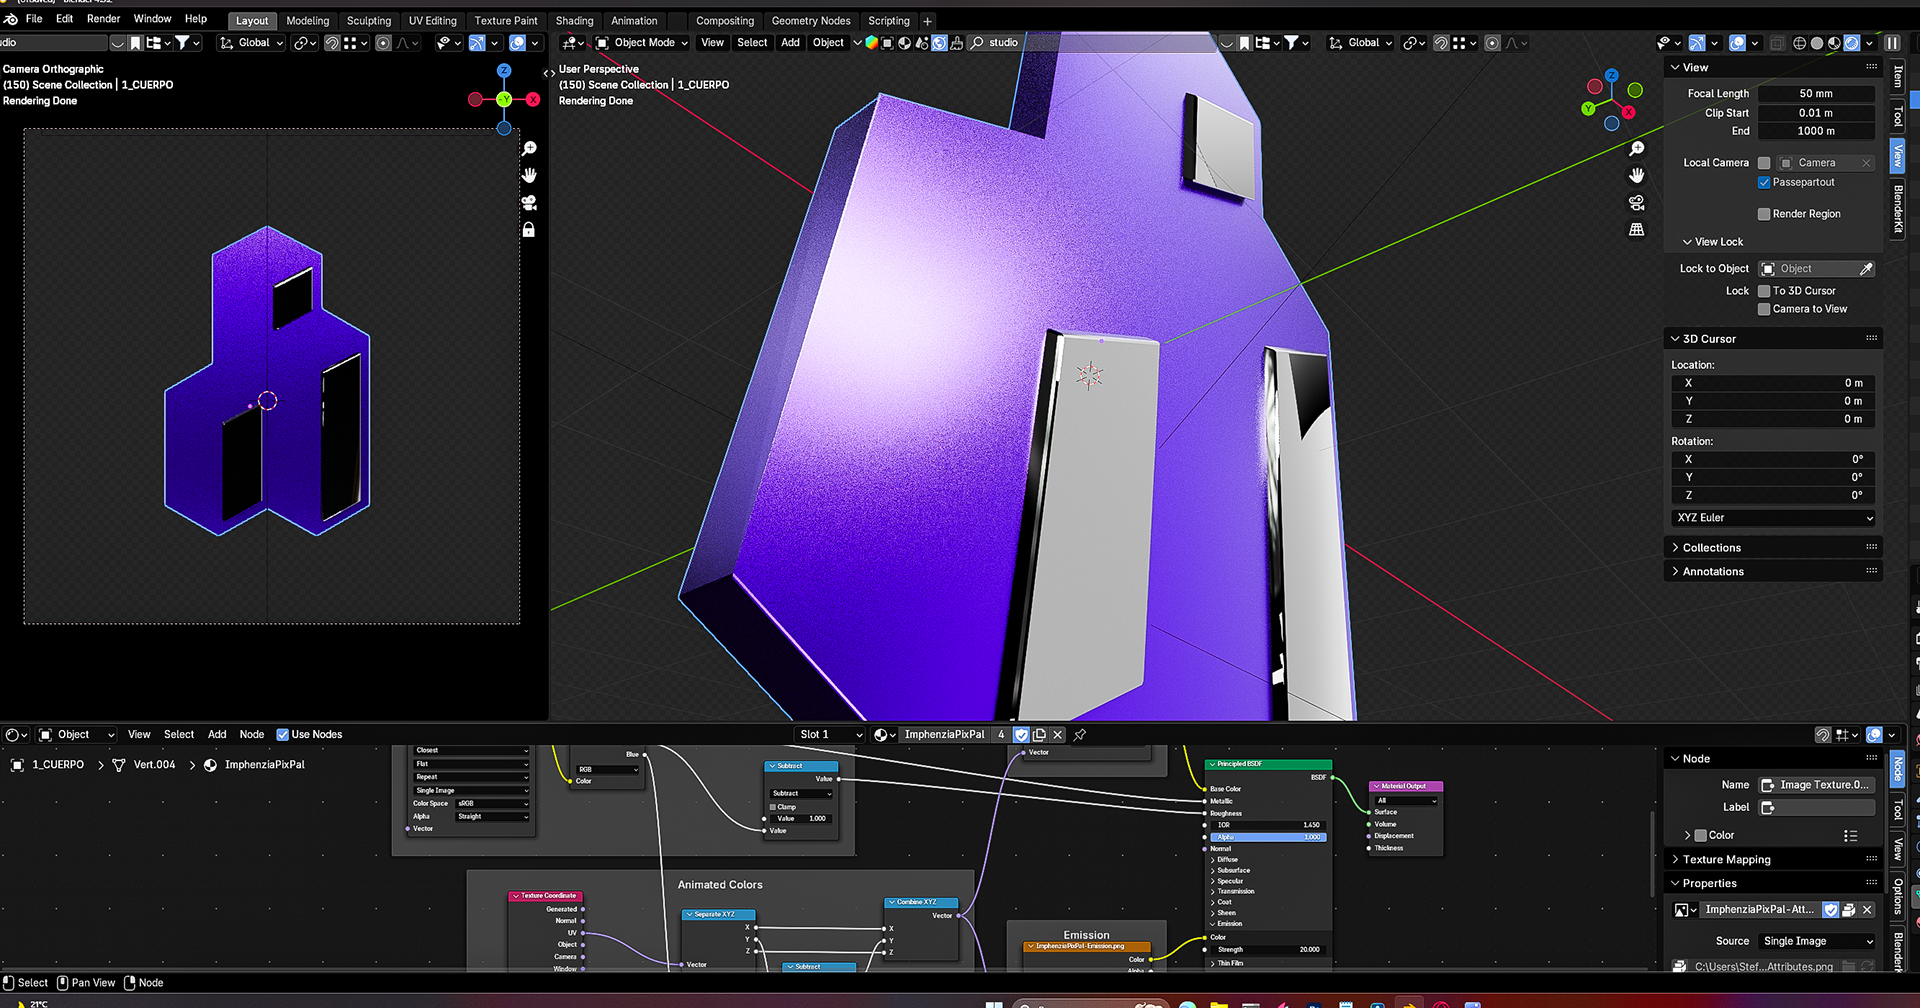
Task: Open the material browse sphere icon dropdown
Action: [885, 735]
